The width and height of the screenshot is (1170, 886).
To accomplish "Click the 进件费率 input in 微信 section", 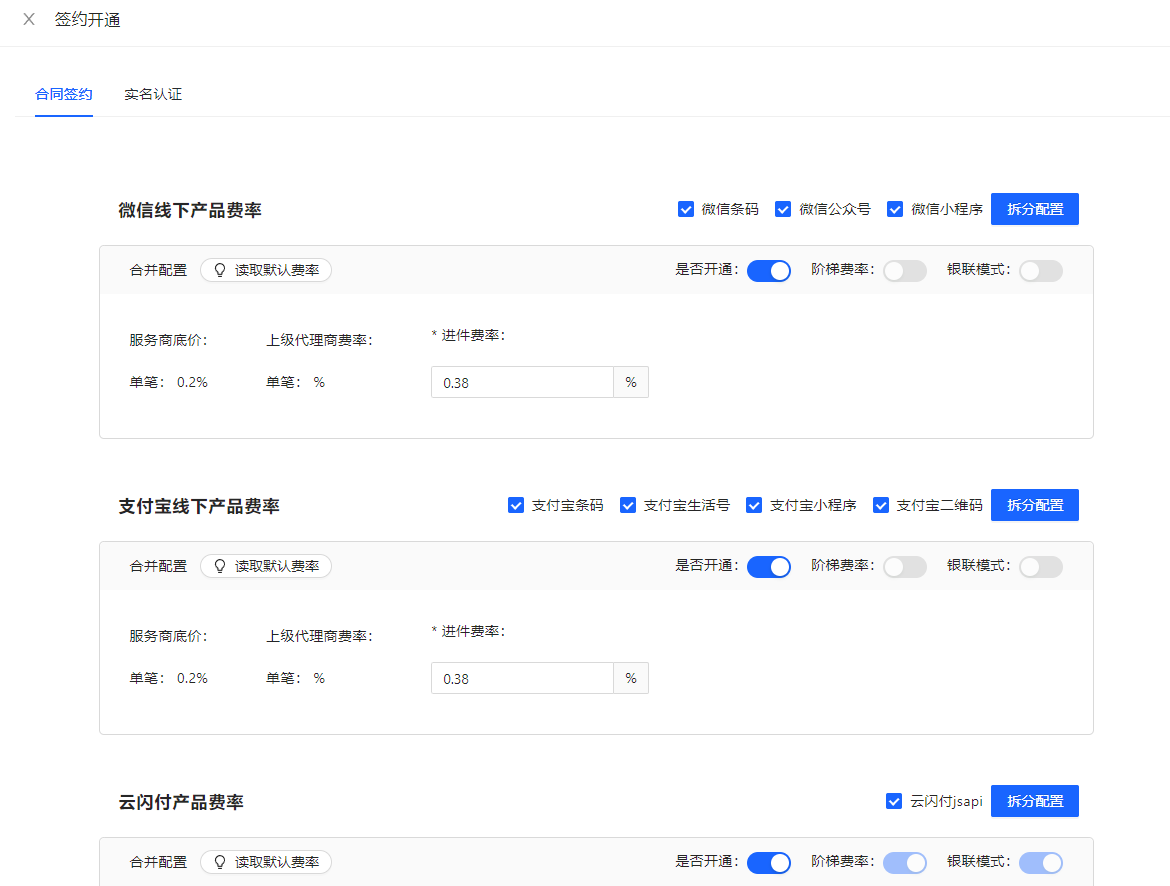I will point(522,382).
